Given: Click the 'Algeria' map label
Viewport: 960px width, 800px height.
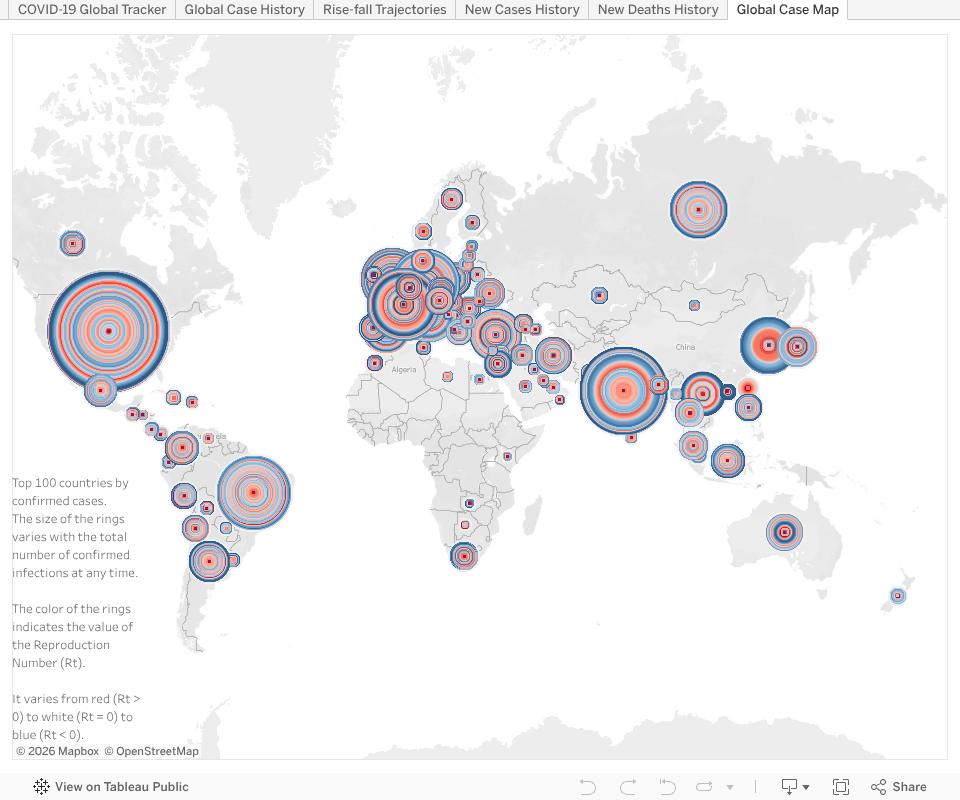Looking at the screenshot, I should click(x=403, y=370).
